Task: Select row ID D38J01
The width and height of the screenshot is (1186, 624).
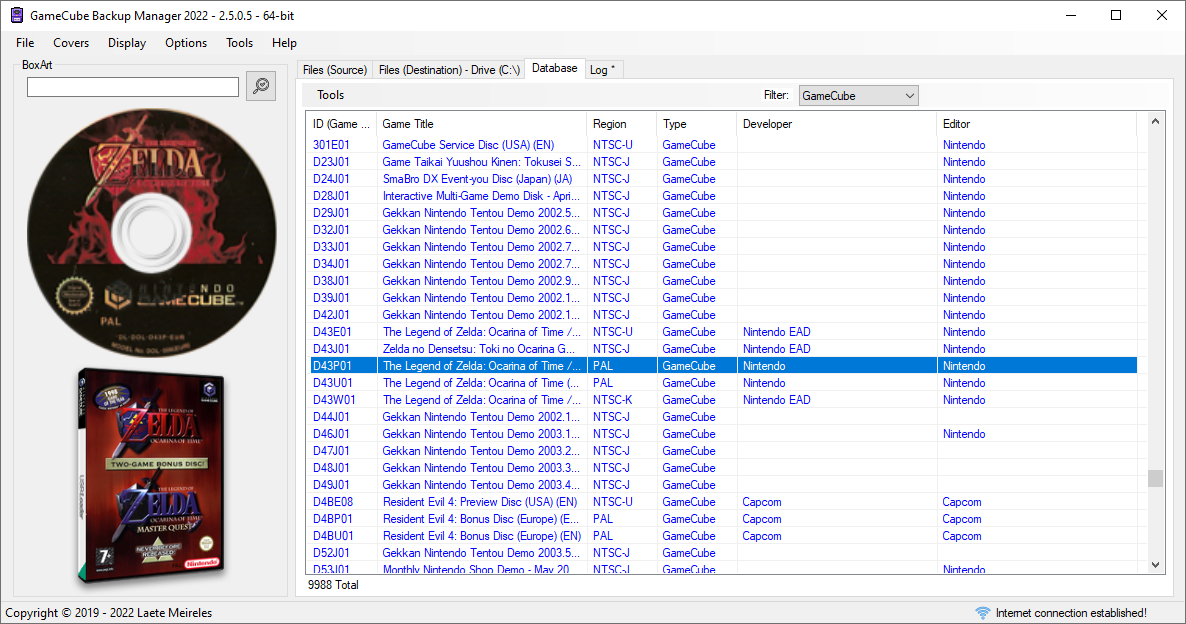Action: click(x=331, y=281)
